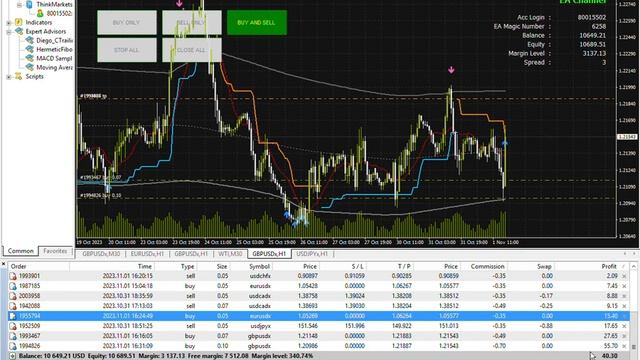This screenshot has width=640, height=360.
Task: Collapse the Expert Advisors tree node
Action: tap(9, 31)
